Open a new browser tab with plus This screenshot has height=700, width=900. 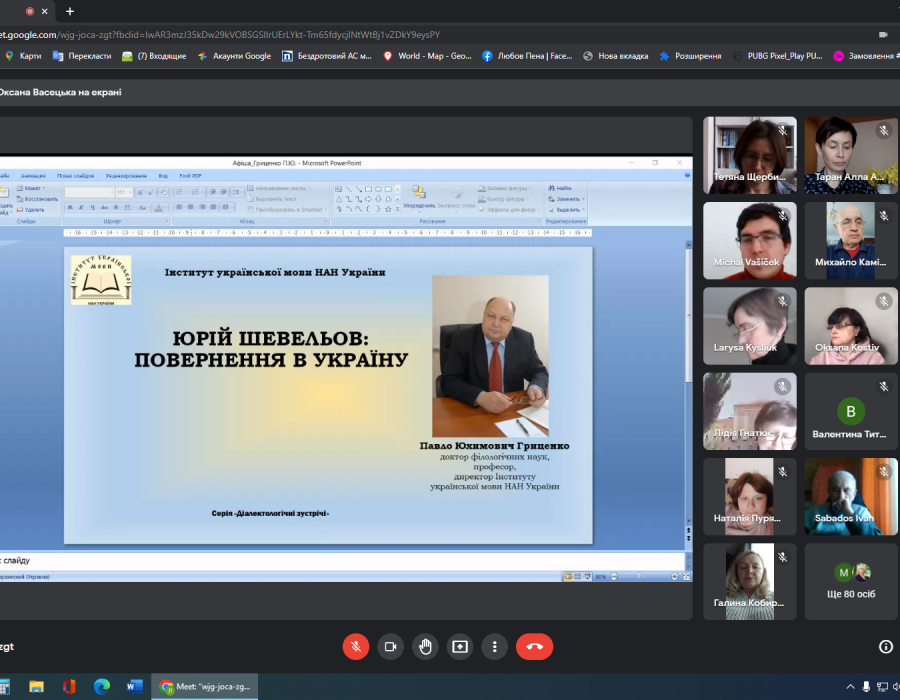pyautogui.click(x=70, y=11)
